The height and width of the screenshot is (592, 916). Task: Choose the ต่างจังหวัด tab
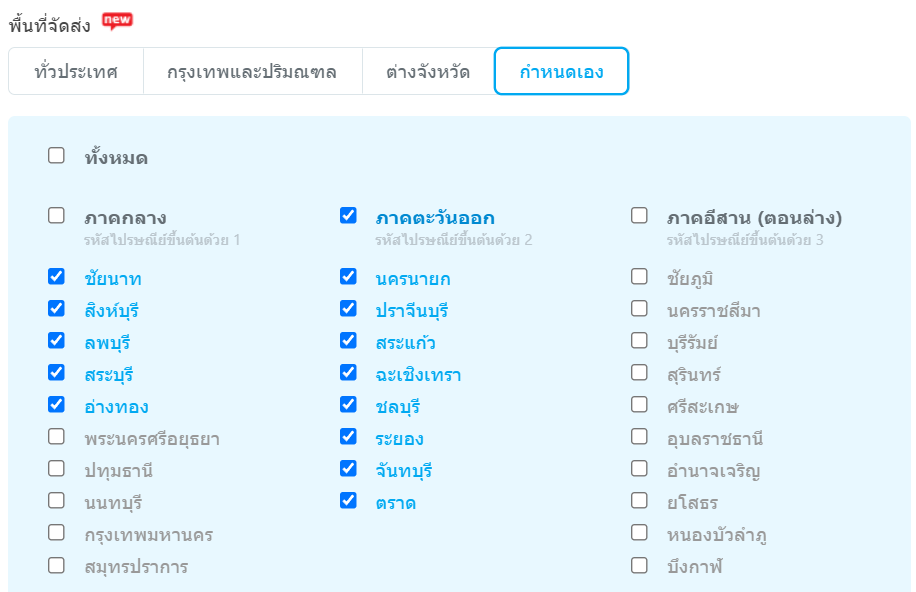428,71
